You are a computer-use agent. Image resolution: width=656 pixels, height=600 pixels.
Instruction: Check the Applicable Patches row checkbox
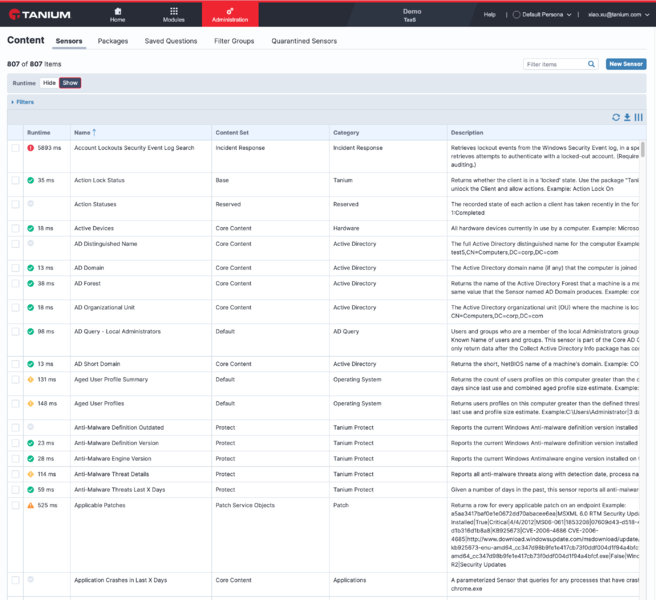[15, 505]
